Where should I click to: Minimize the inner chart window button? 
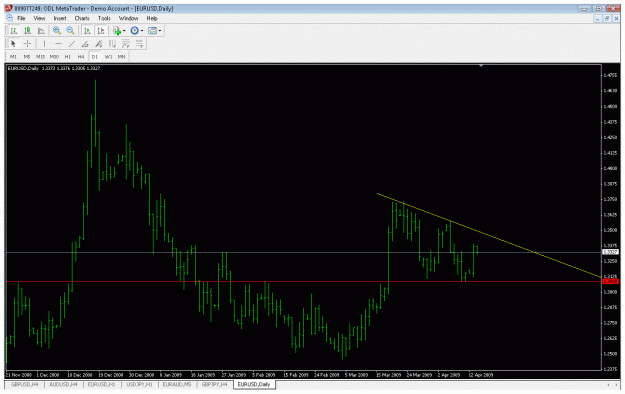click(597, 18)
